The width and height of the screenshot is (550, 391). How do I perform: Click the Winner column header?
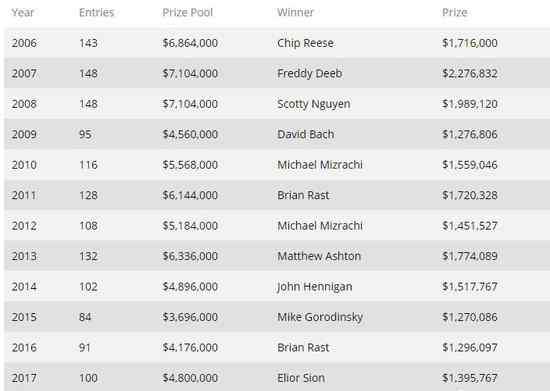295,13
